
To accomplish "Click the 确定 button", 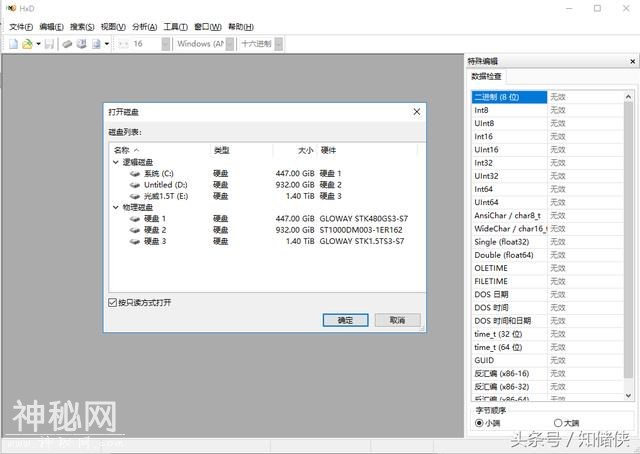I will 345,320.
